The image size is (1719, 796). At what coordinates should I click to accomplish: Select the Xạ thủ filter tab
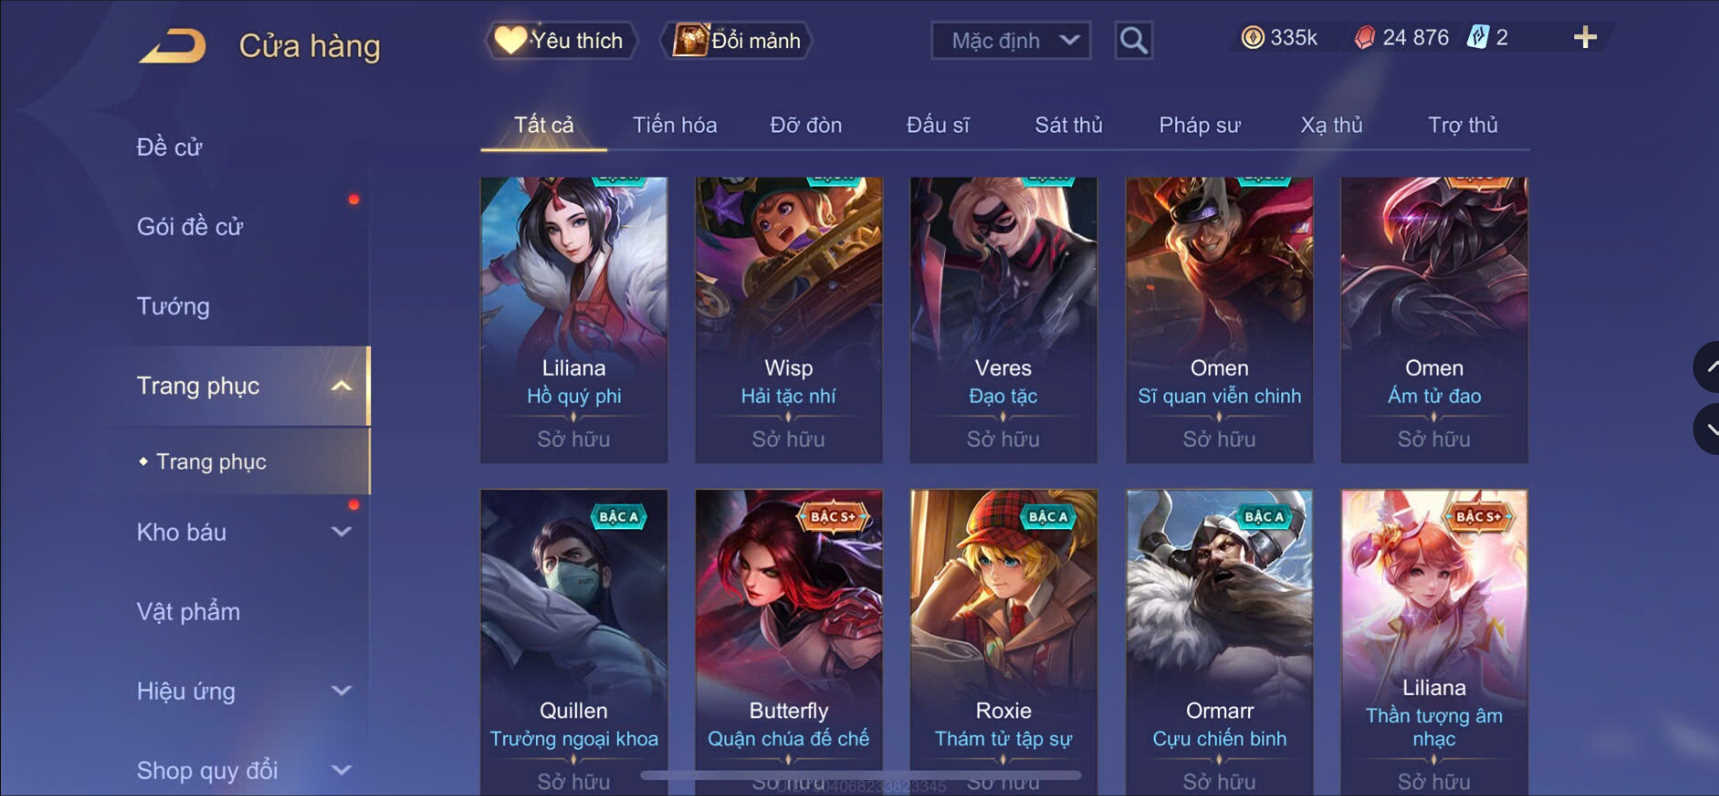(x=1331, y=125)
